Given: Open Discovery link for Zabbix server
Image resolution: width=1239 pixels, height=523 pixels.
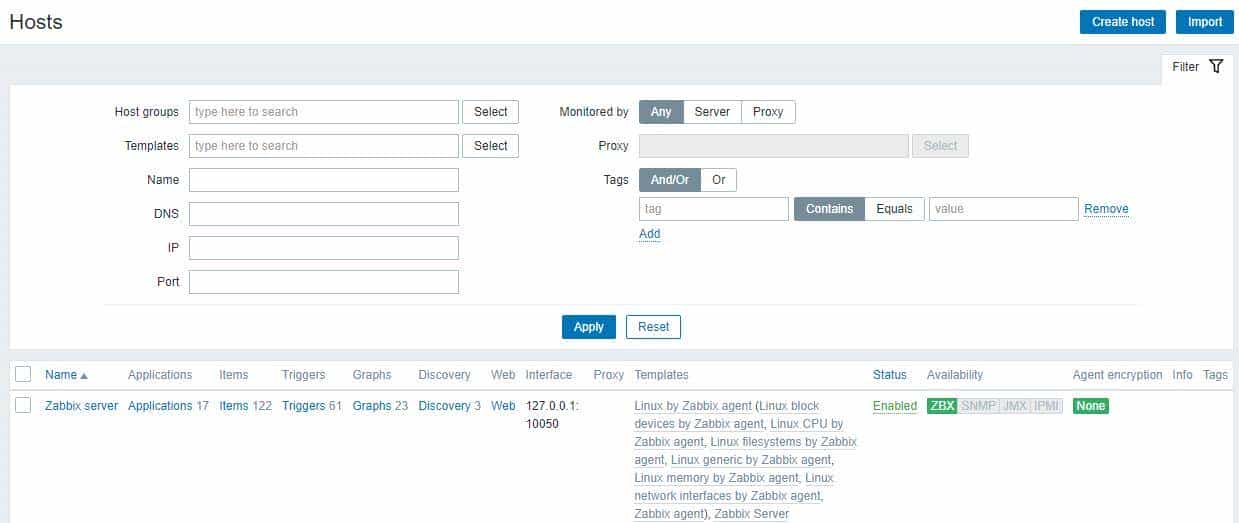Looking at the screenshot, I should click(x=444, y=406).
